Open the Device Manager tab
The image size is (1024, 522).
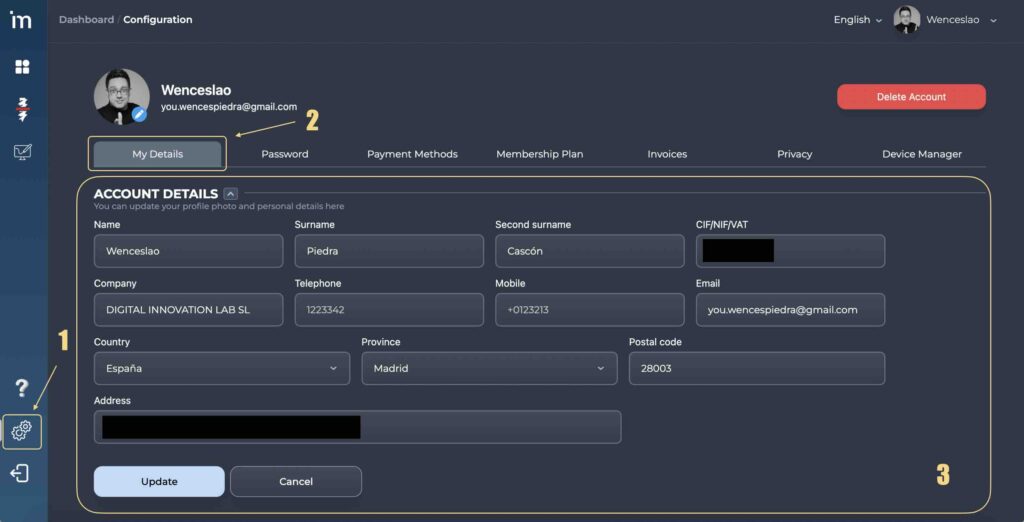[921, 154]
